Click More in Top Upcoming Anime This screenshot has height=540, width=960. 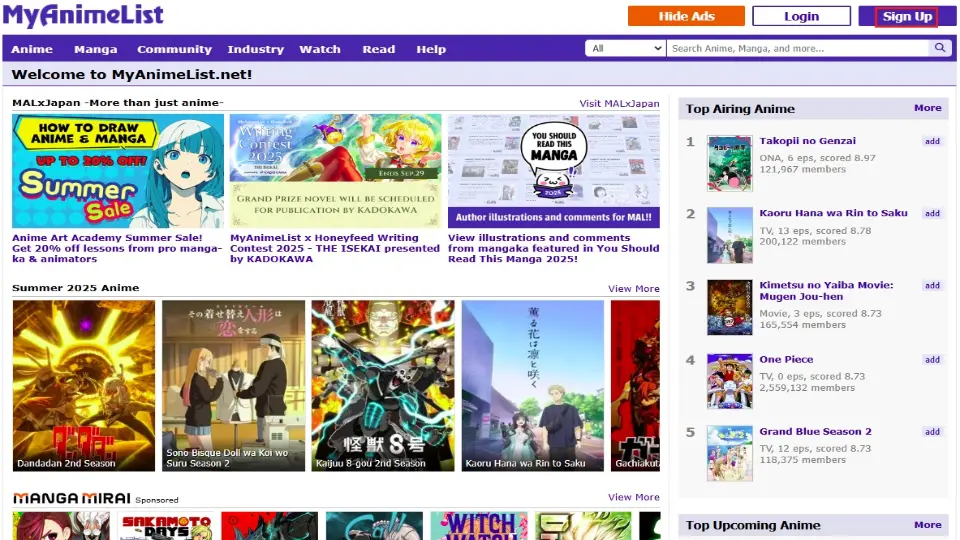928,525
